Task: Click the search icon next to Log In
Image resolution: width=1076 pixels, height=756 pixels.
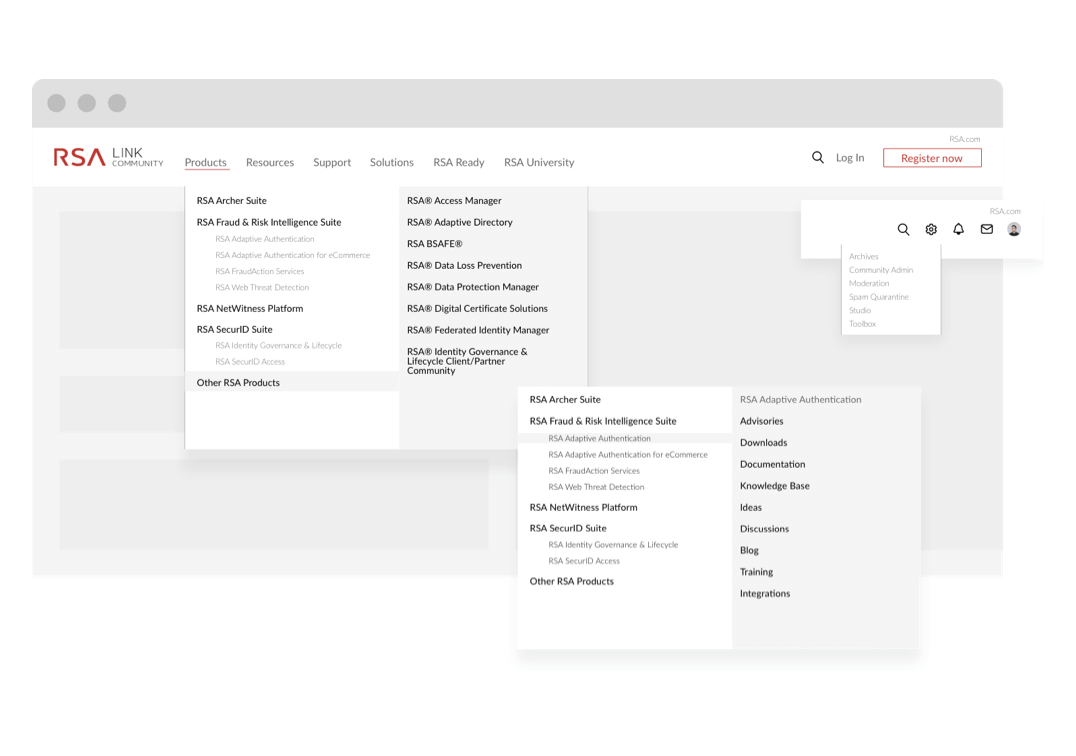Action: [818, 157]
